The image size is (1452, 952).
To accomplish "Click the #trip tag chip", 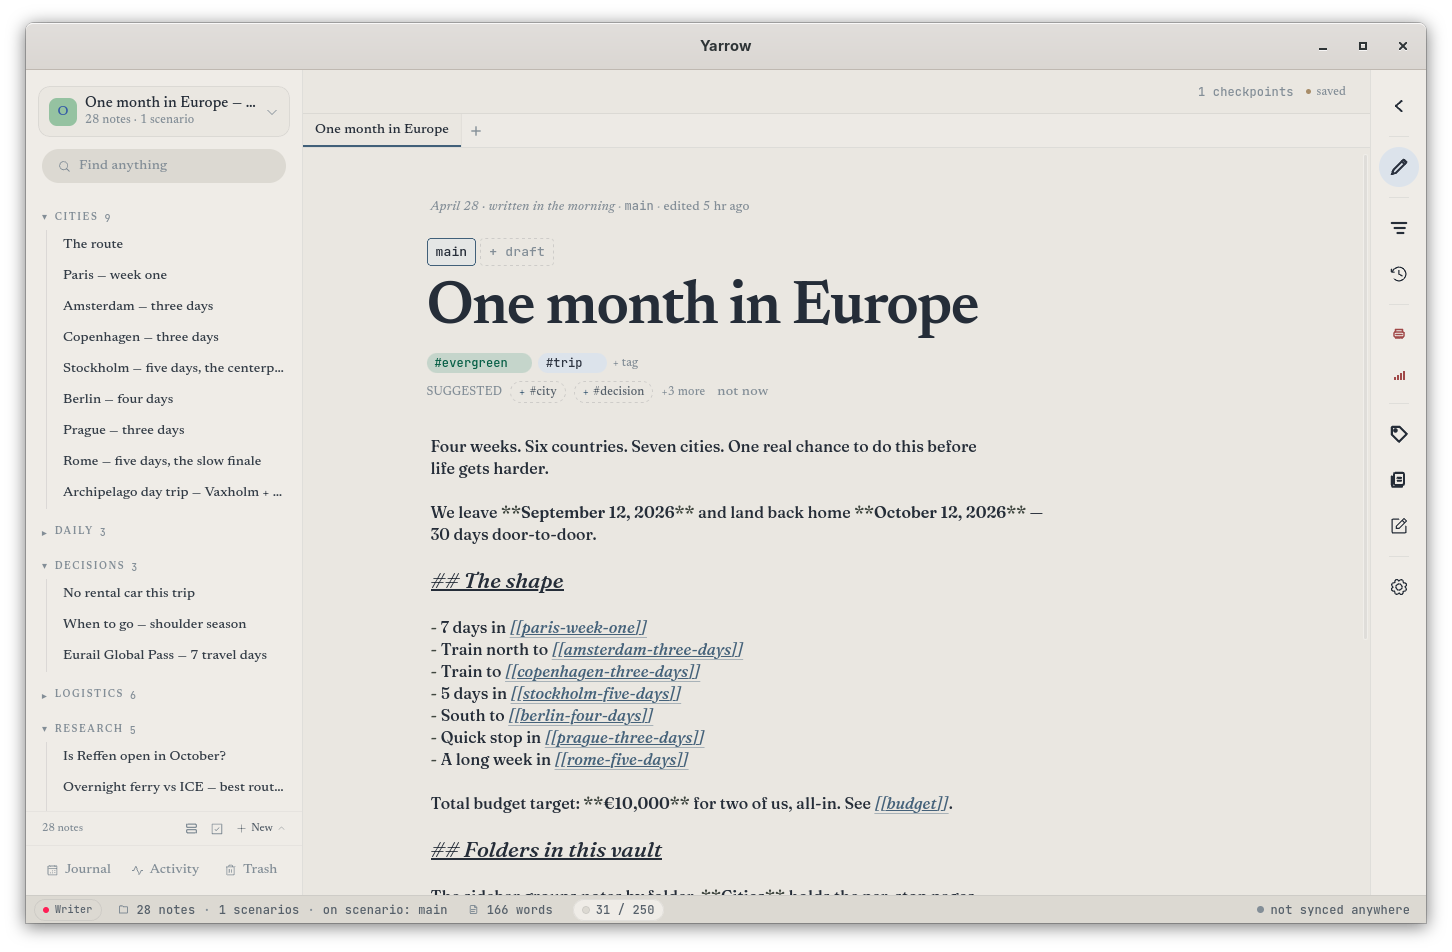I will [572, 363].
